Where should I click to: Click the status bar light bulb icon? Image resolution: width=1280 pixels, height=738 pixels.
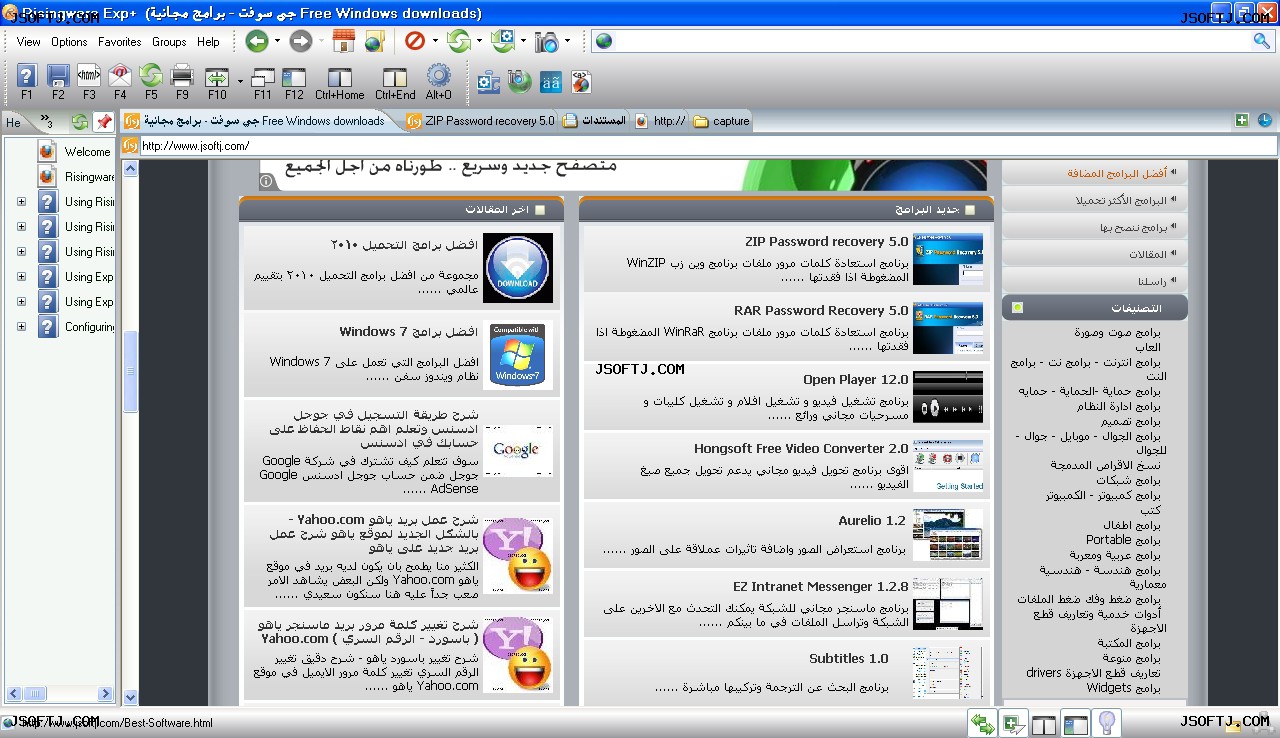click(x=1106, y=723)
